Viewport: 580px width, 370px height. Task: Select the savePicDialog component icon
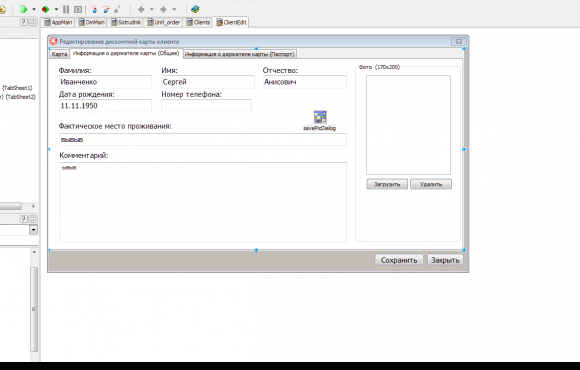click(x=320, y=117)
